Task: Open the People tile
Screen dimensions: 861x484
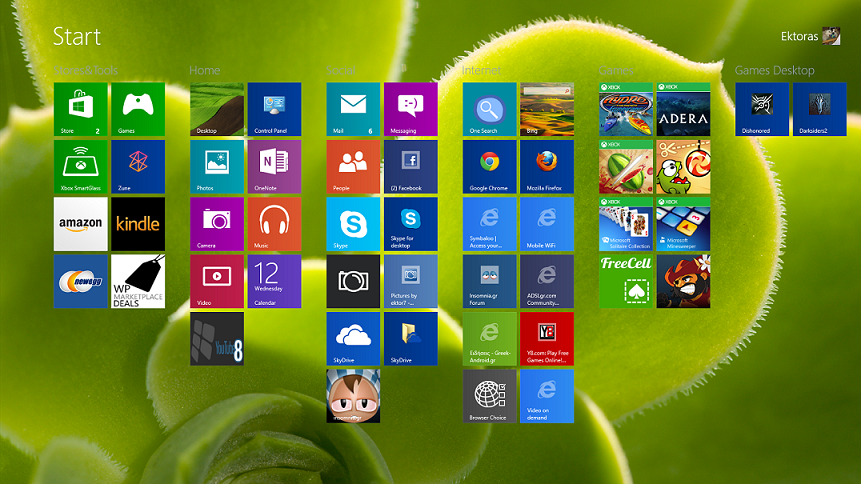Action: [x=353, y=166]
